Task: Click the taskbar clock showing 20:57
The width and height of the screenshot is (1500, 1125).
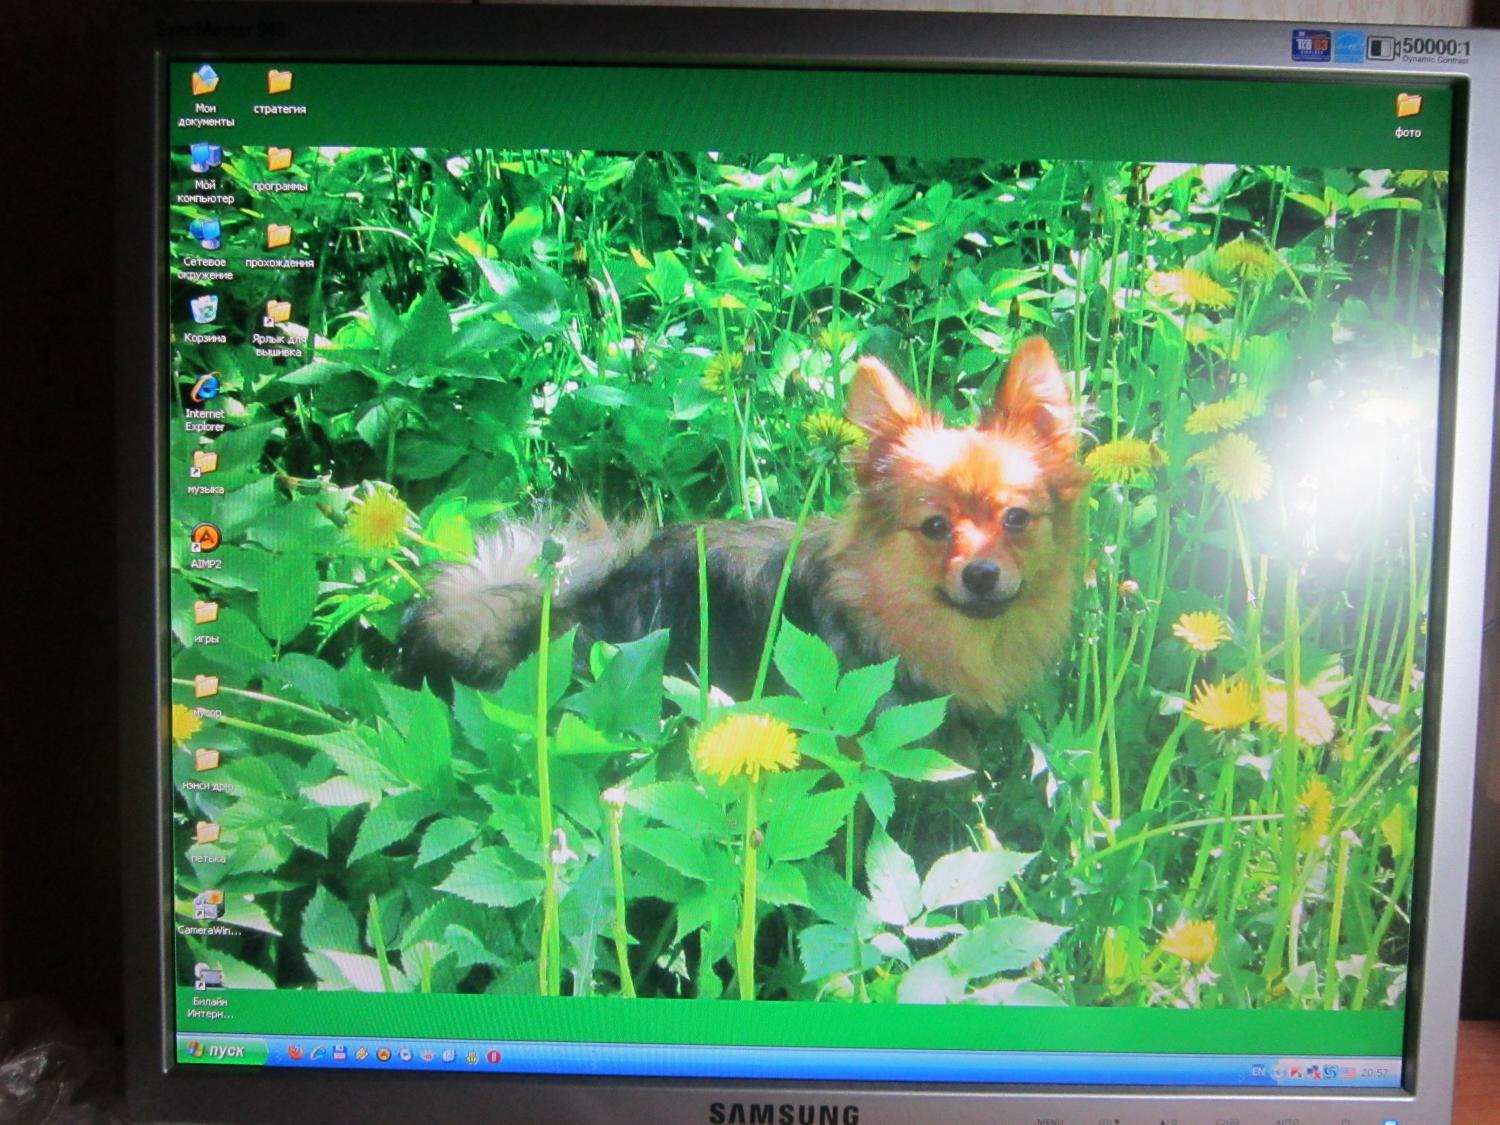Action: pyautogui.click(x=1374, y=1073)
